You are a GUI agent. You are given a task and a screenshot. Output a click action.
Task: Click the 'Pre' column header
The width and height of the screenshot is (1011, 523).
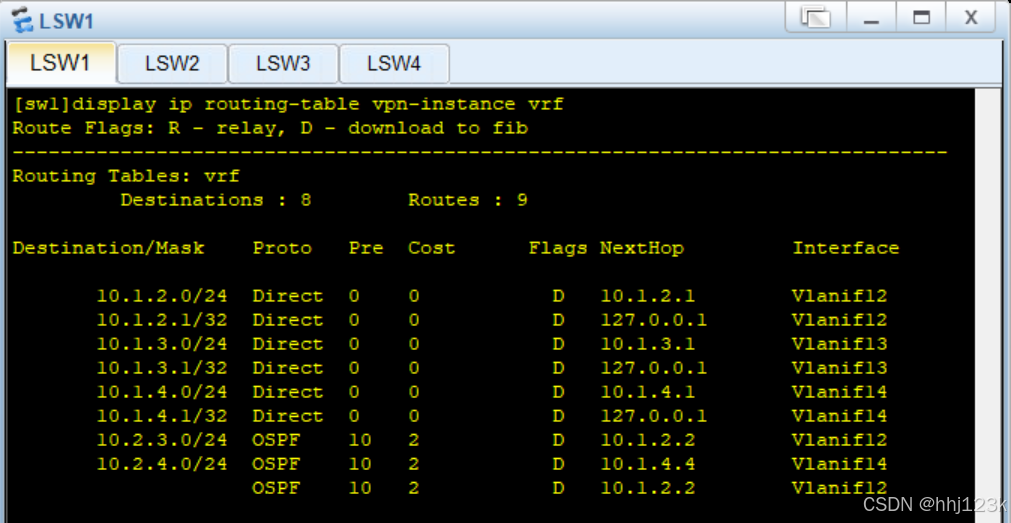(x=366, y=248)
